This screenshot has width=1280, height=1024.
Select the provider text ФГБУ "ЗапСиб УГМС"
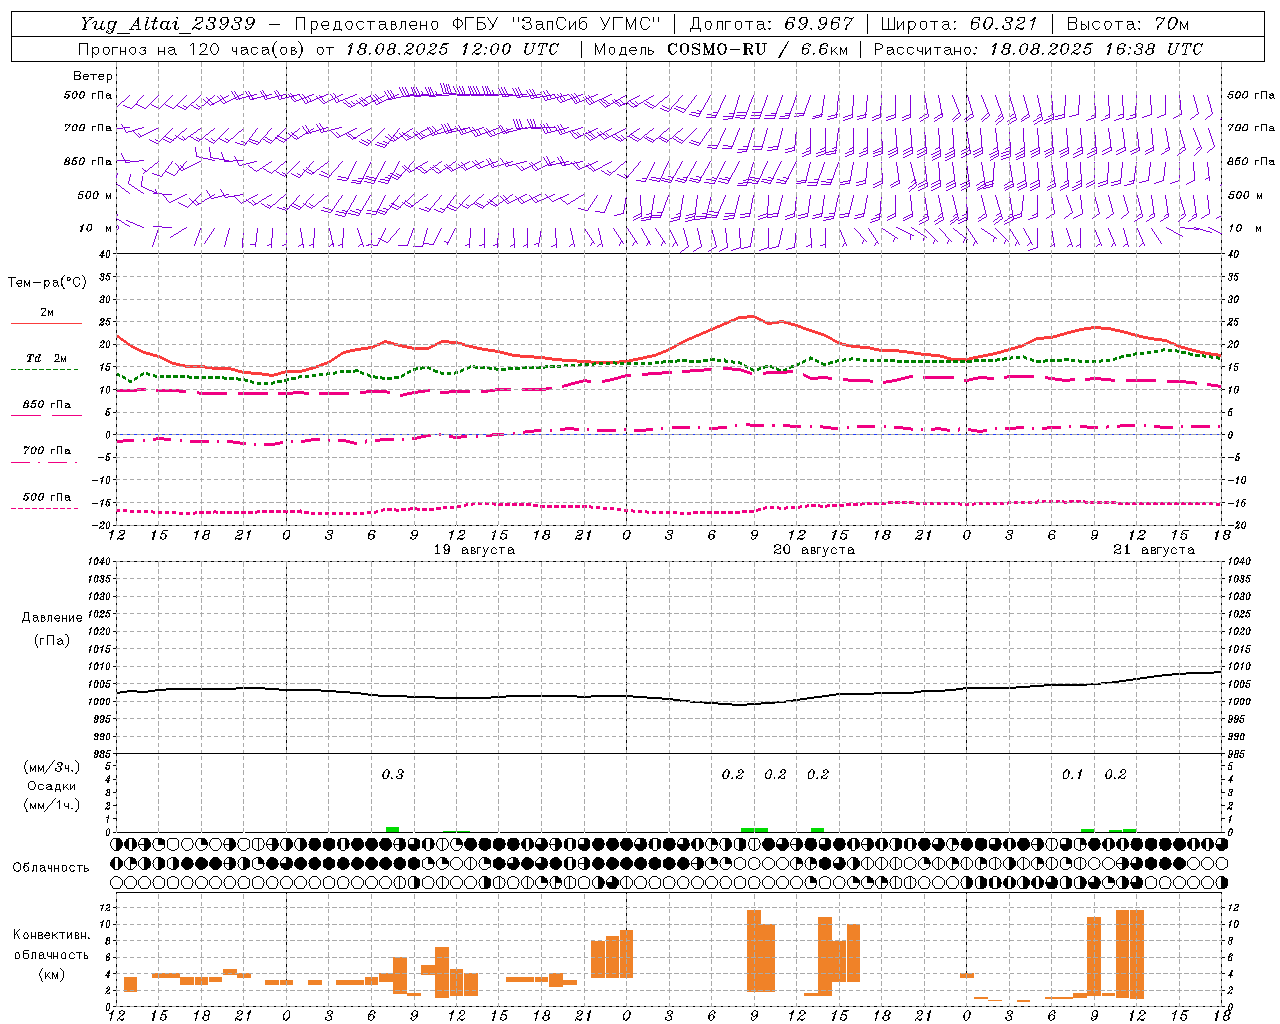[558, 24]
